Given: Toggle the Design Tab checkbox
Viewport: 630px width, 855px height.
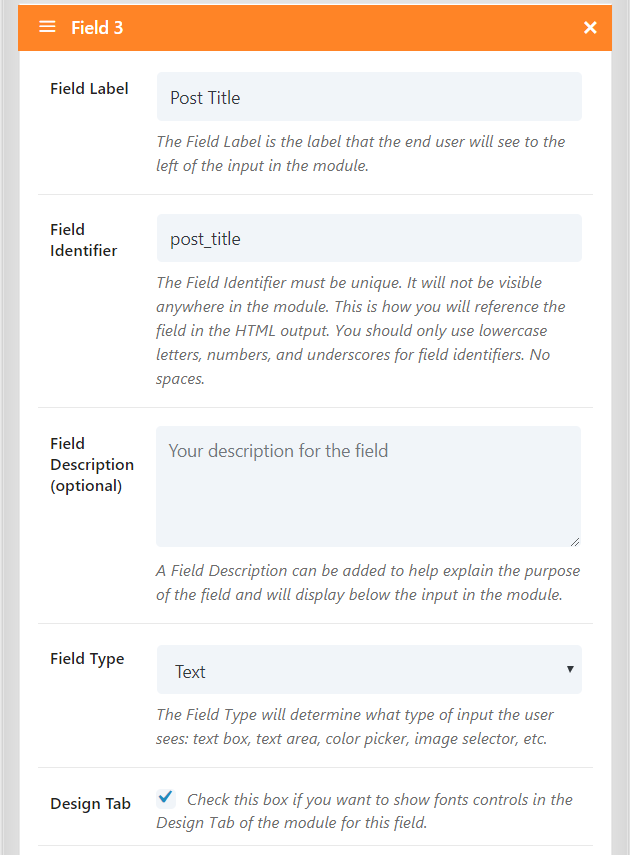Looking at the screenshot, I should point(166,798).
